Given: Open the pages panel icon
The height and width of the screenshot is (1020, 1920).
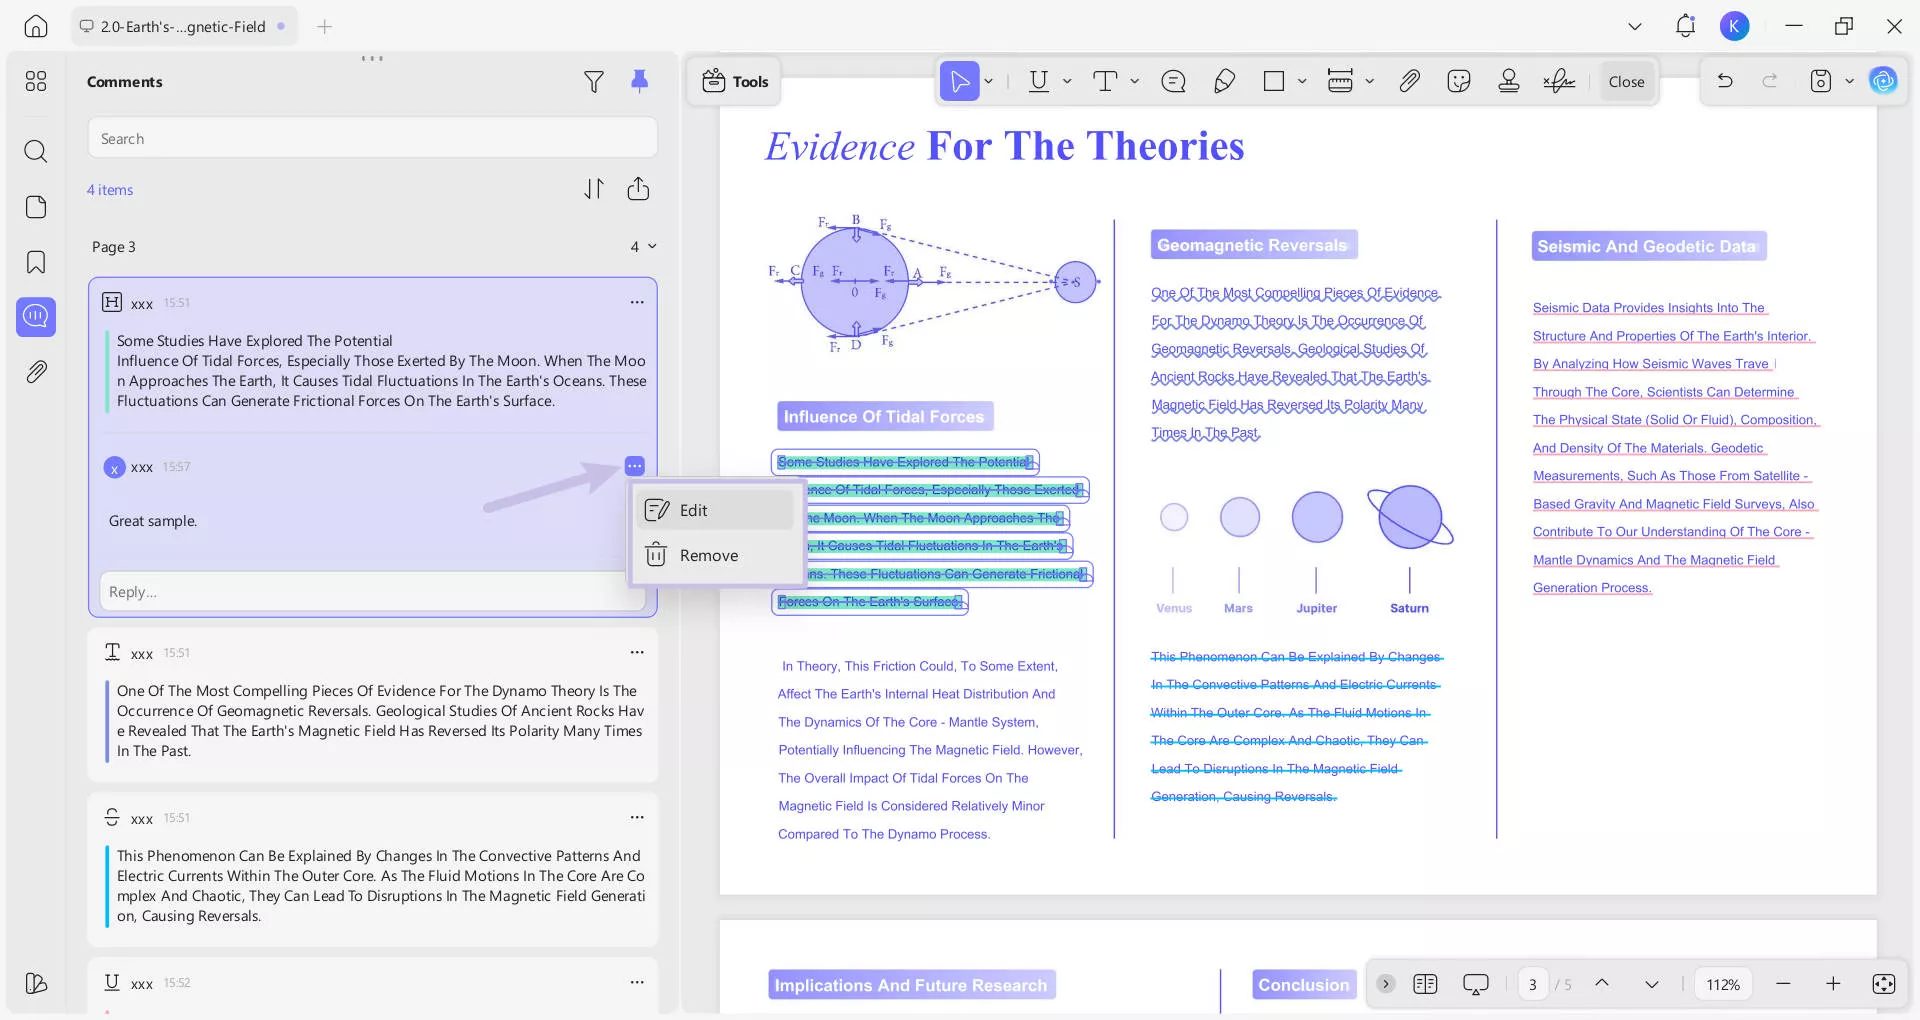Looking at the screenshot, I should coord(36,207).
